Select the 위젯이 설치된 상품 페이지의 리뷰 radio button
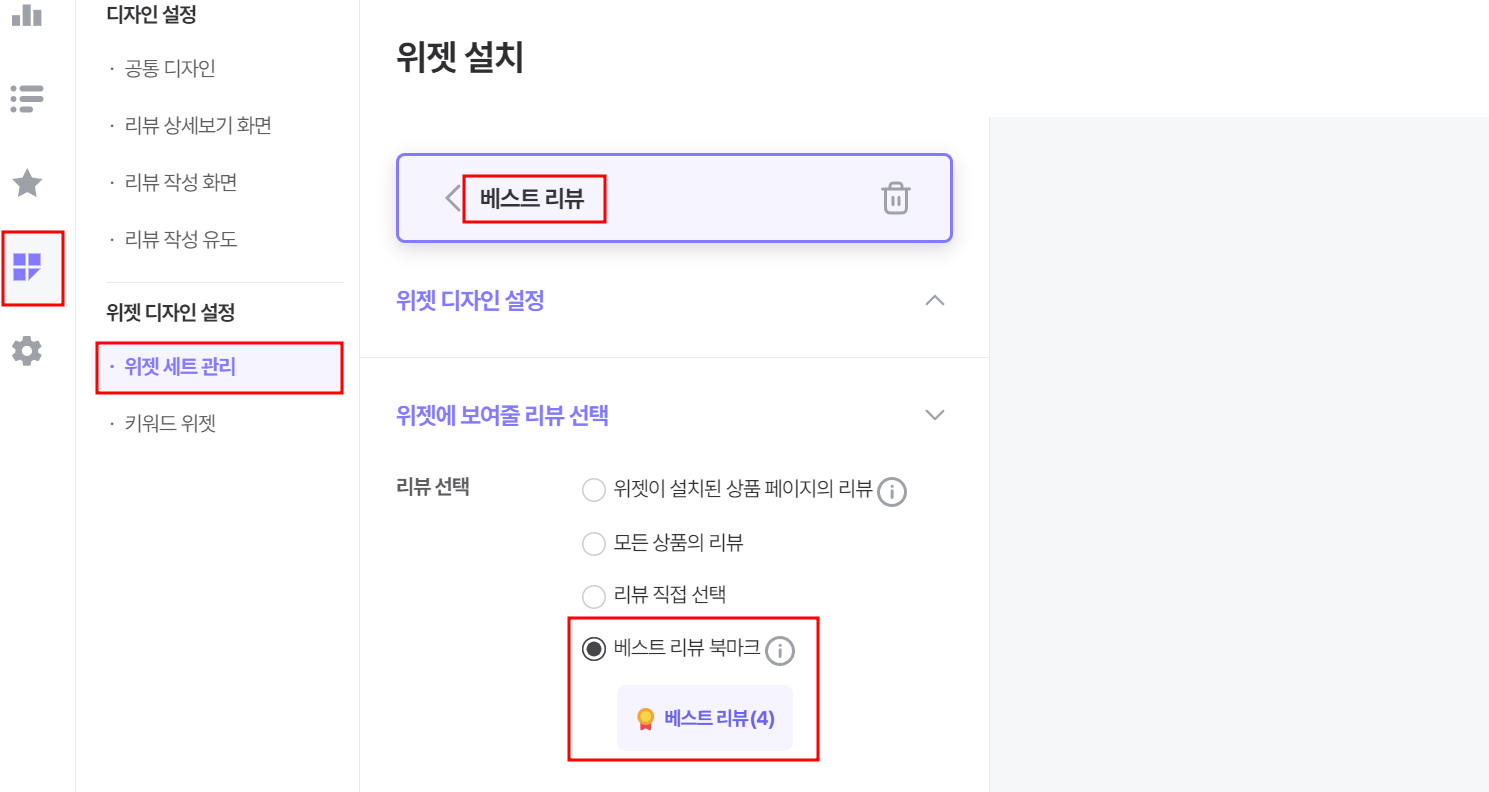 point(594,490)
